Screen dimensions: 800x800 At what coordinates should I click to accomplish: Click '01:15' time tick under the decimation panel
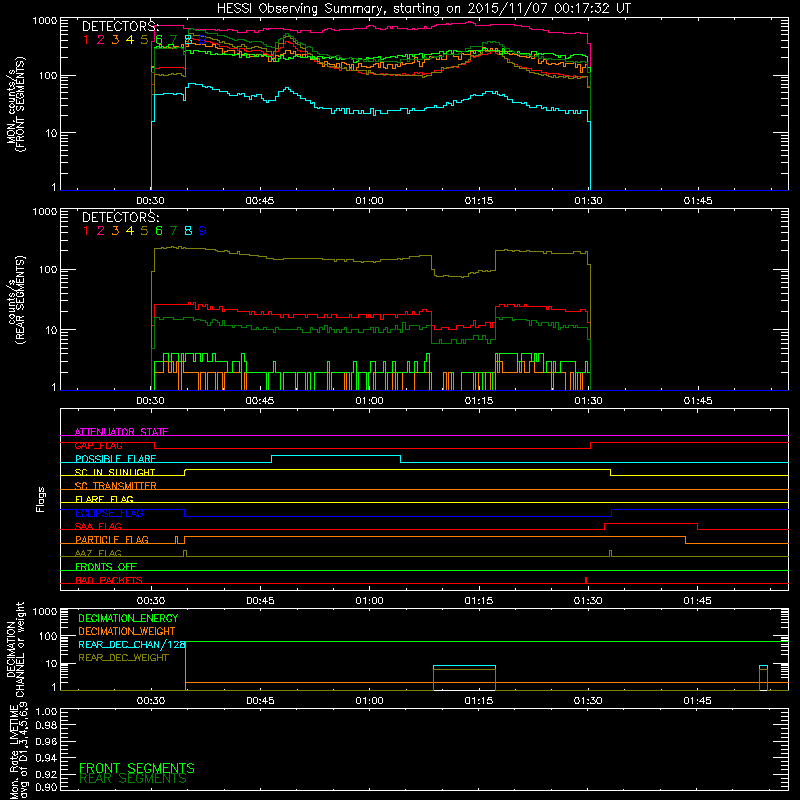479,701
